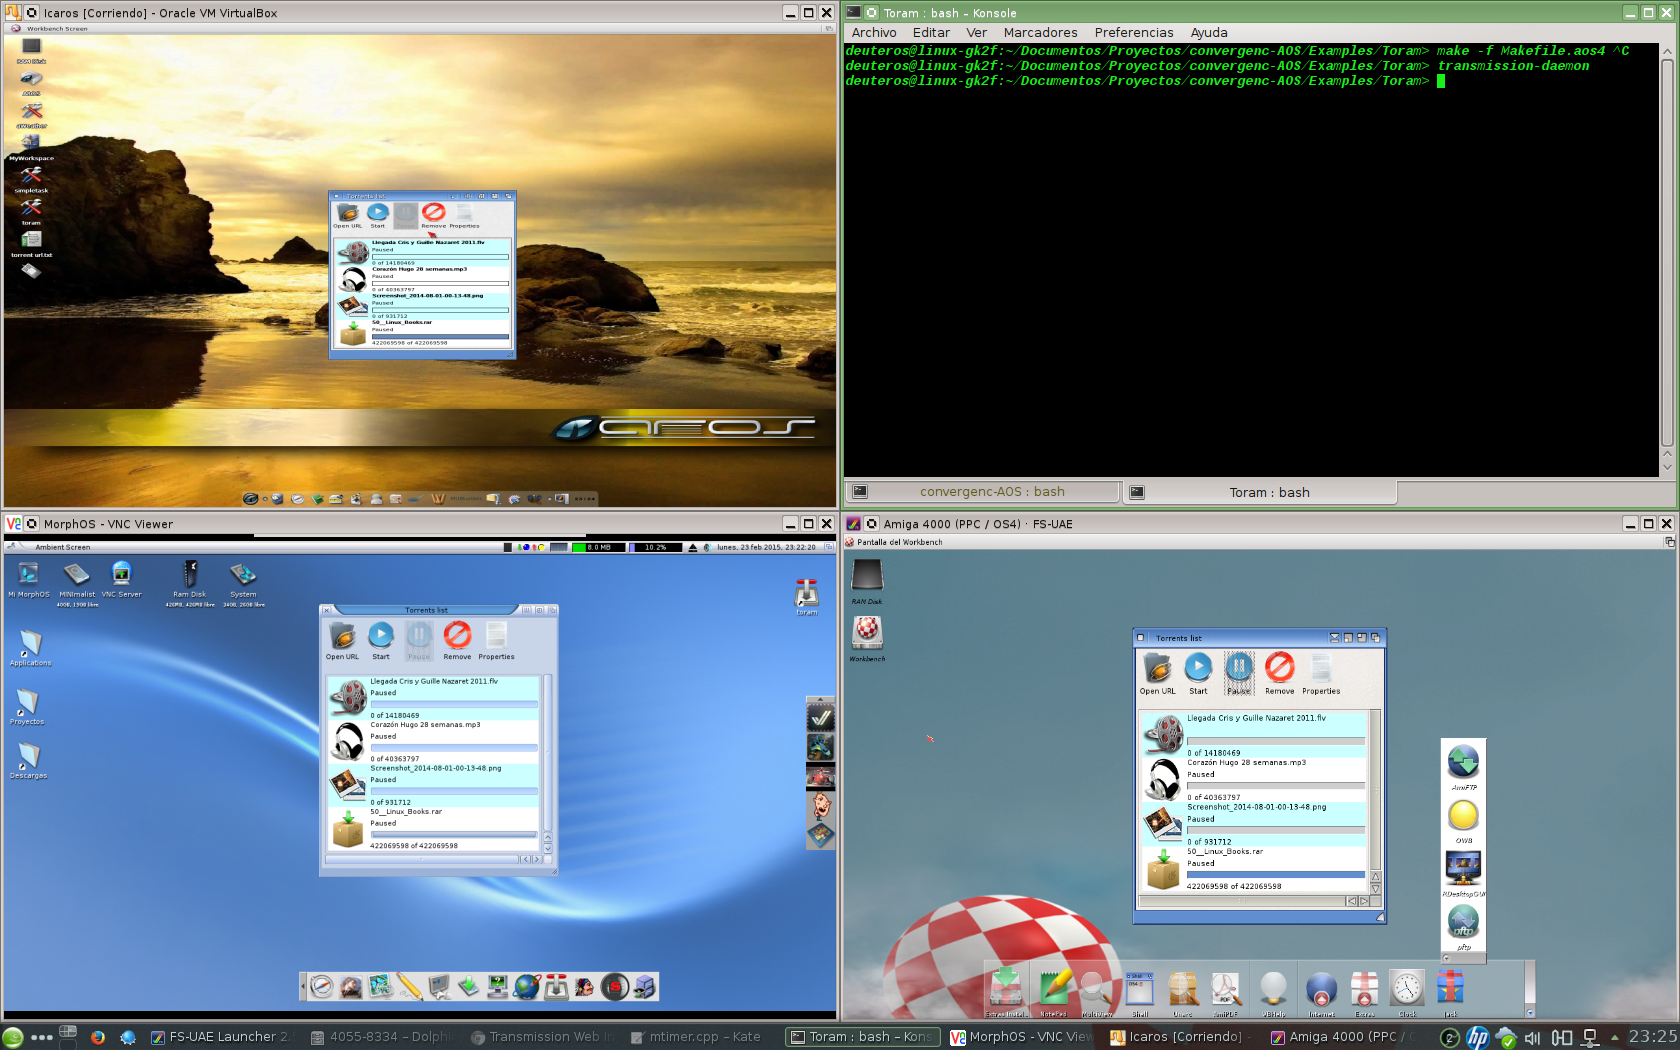Viewport: 1680px width, 1050px height.
Task: Launch Firefox from the taskbar
Action: [97, 1037]
